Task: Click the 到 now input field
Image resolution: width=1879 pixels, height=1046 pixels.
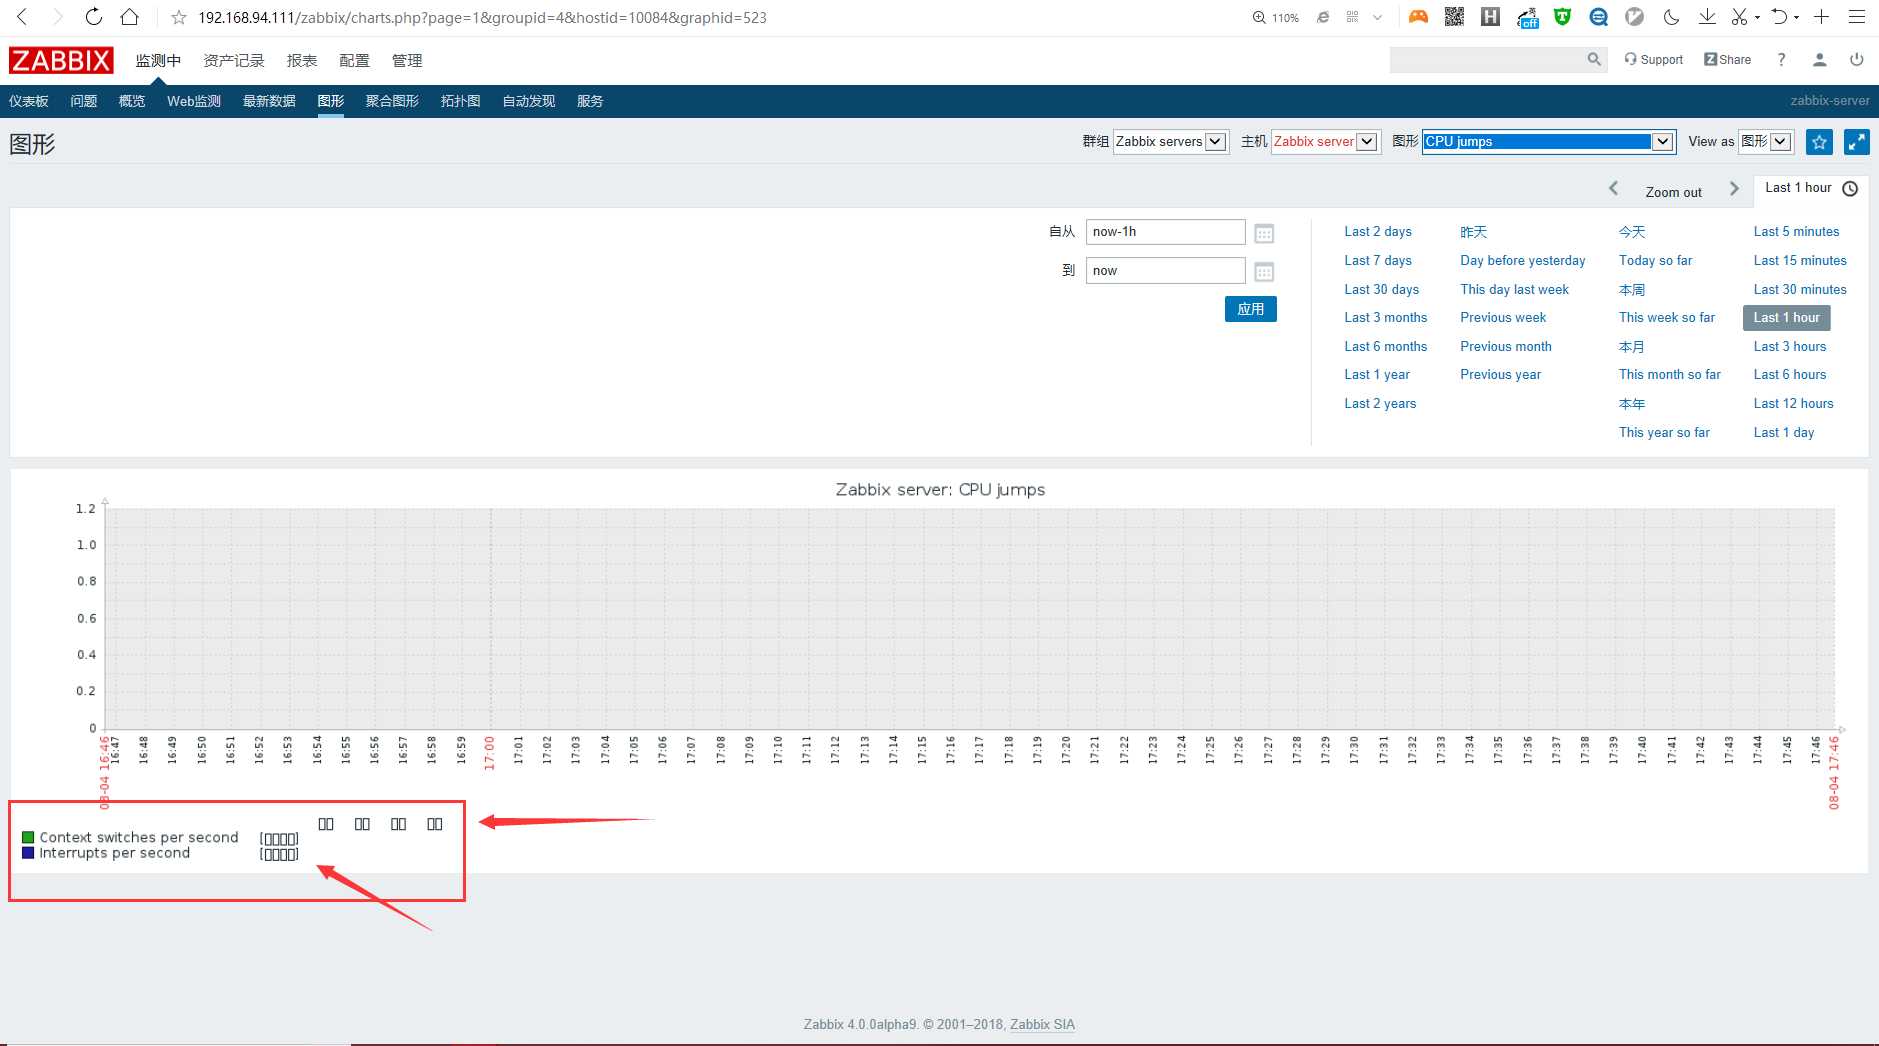Action: coord(1165,270)
